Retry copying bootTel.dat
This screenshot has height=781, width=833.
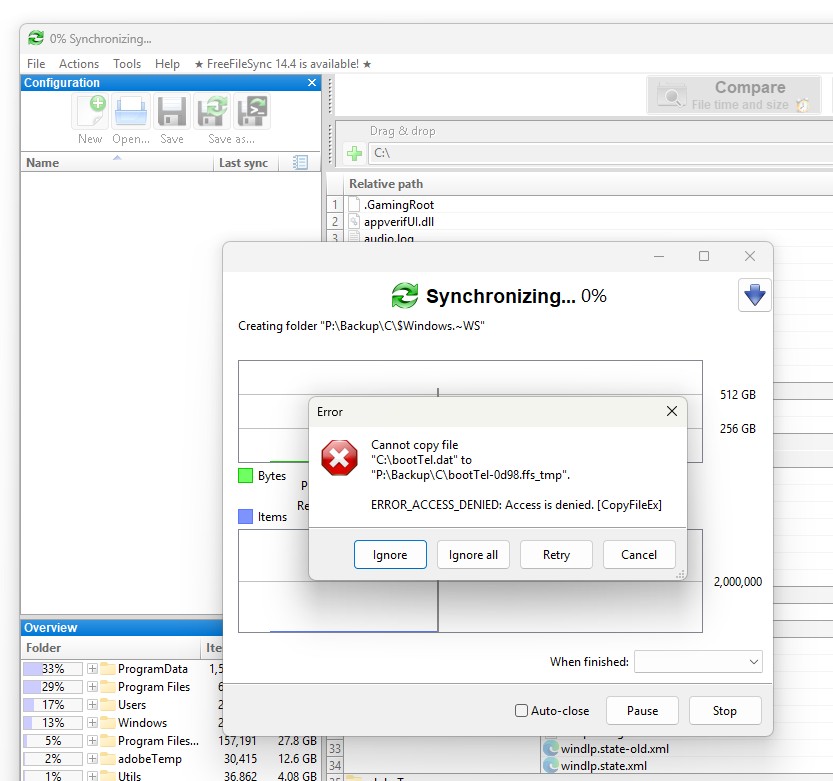556,554
